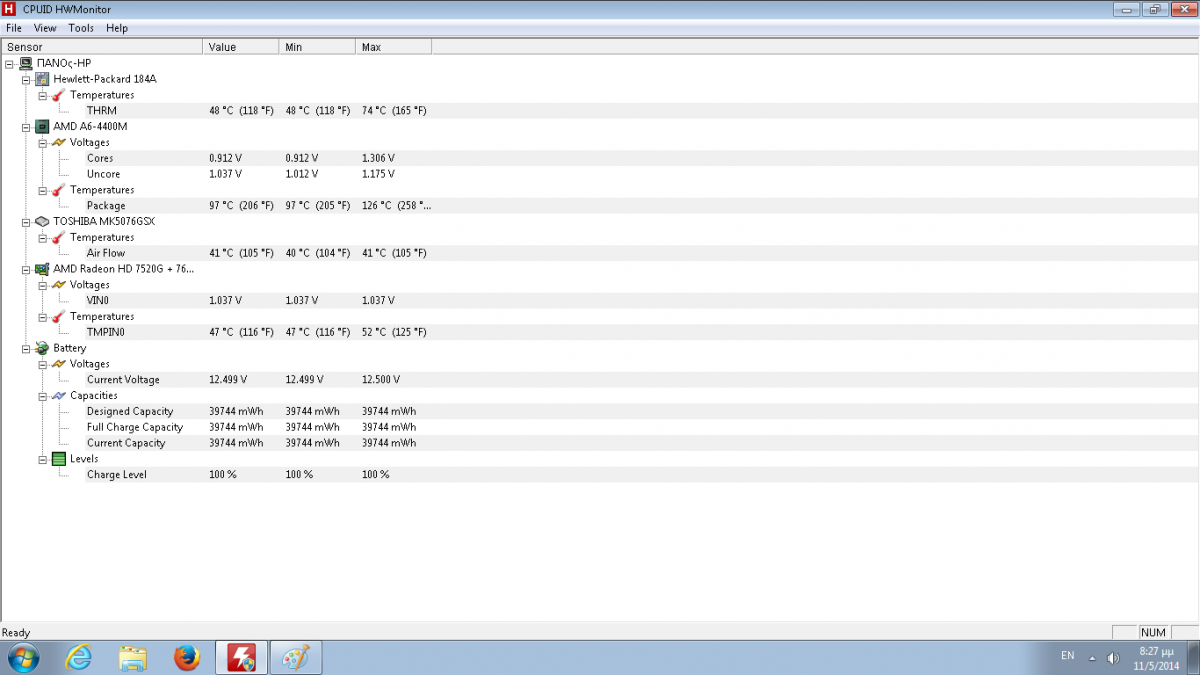1200x675 pixels.
Task: Click the Value column header
Action: 241,47
